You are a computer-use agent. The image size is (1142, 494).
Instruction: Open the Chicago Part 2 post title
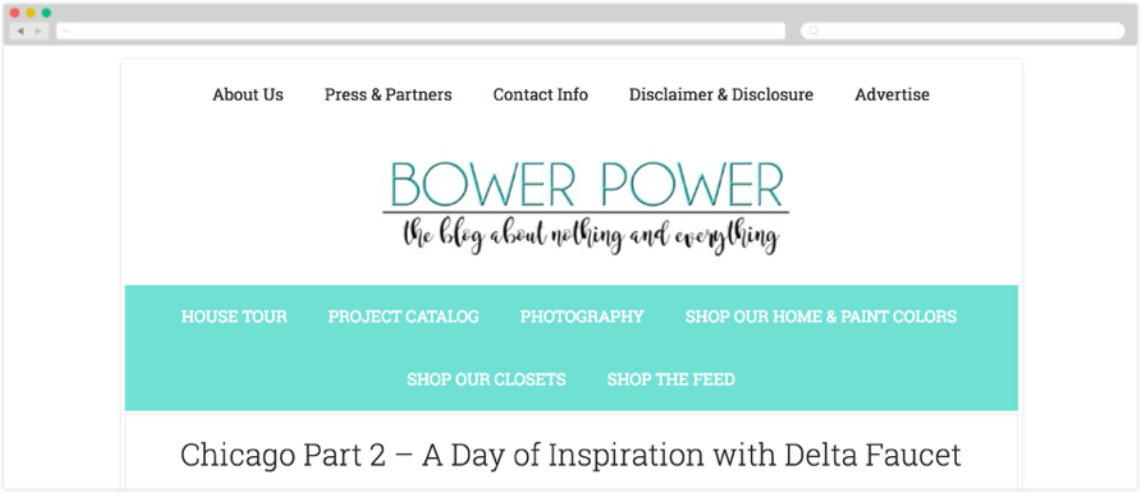click(571, 455)
